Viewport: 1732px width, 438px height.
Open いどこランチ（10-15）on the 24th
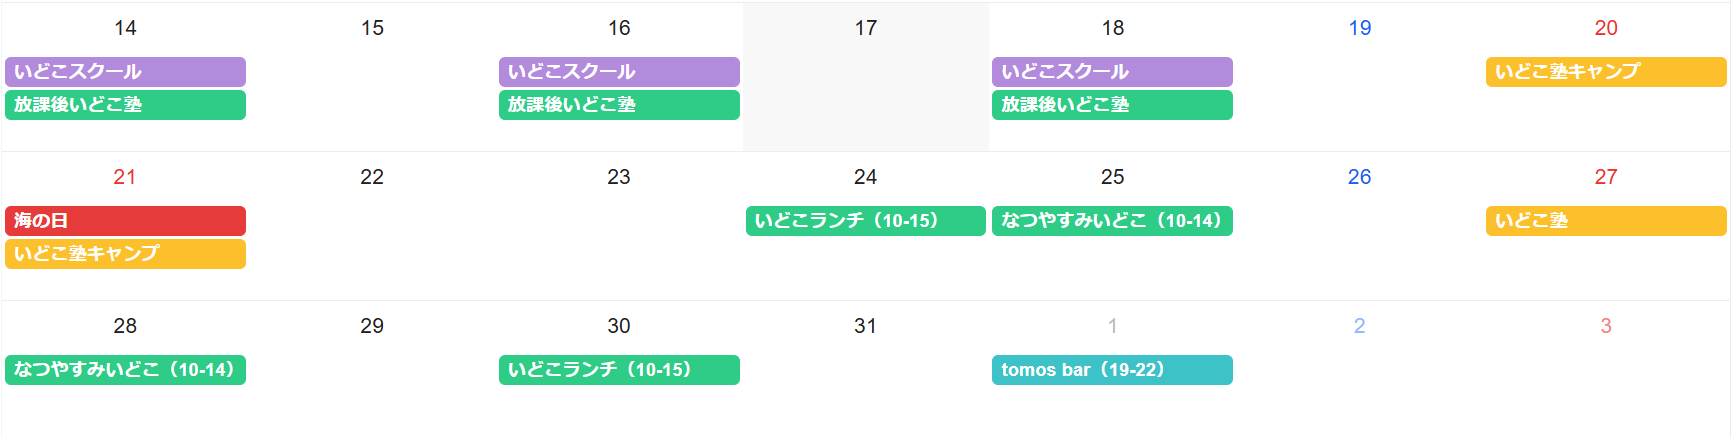click(x=866, y=221)
